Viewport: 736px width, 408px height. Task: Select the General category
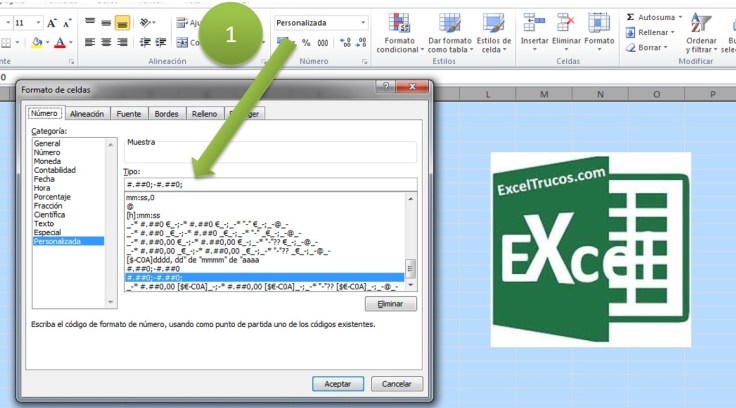coord(47,143)
